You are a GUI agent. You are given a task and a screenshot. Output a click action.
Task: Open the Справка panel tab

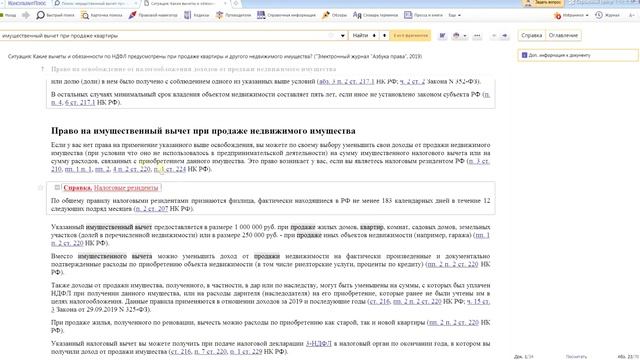531,36
